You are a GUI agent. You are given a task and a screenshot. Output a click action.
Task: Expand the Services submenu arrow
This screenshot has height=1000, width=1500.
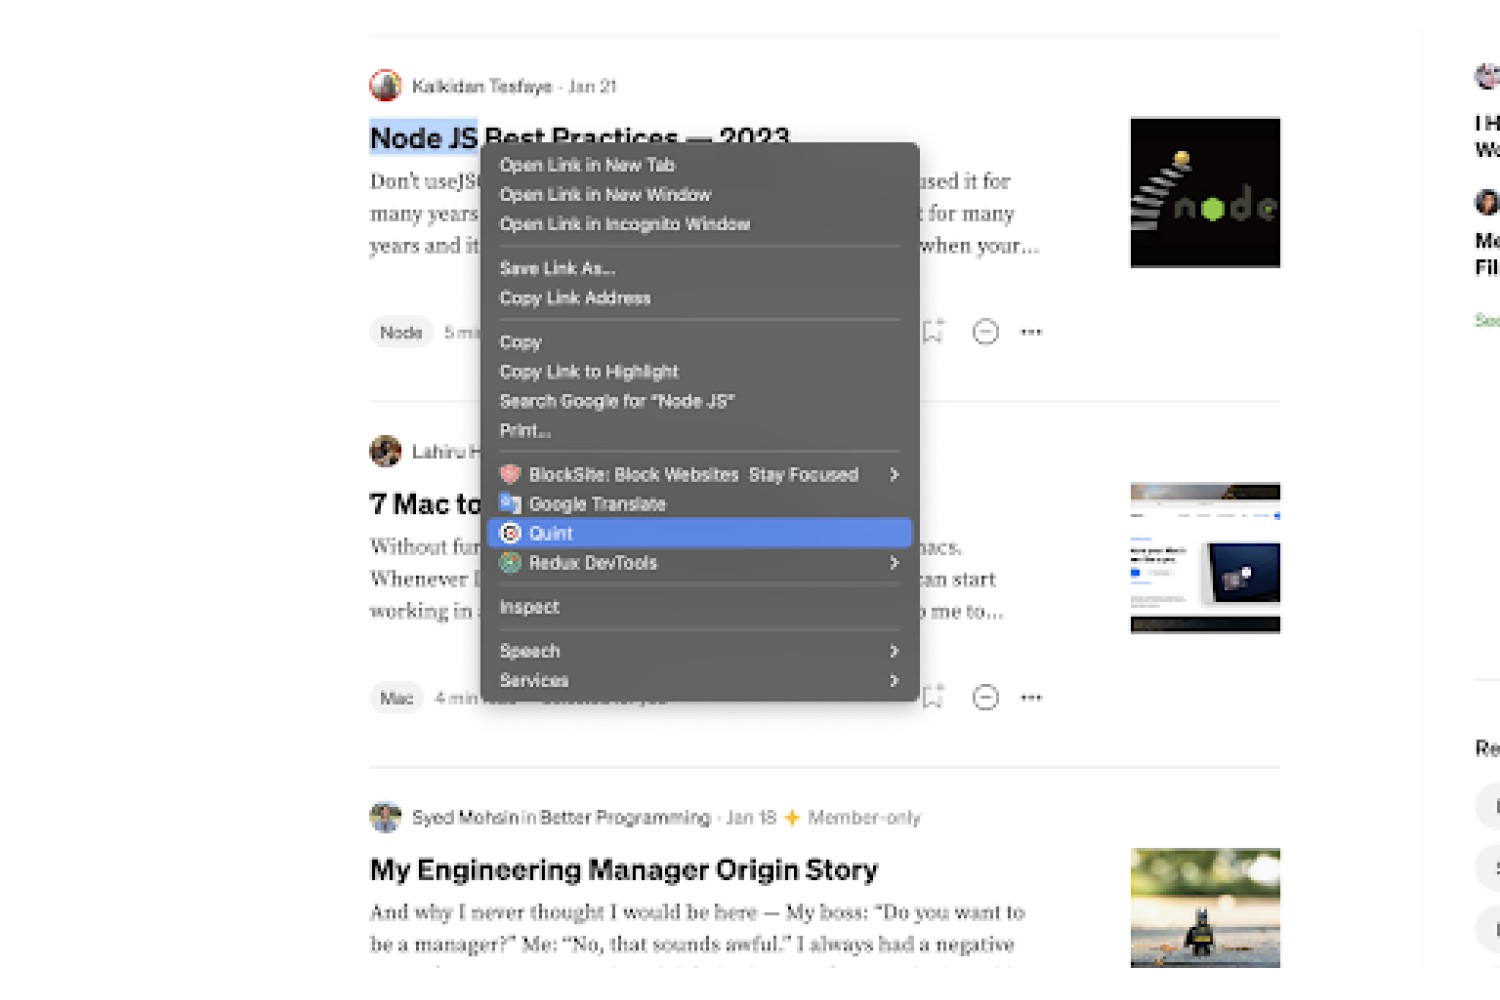894,680
